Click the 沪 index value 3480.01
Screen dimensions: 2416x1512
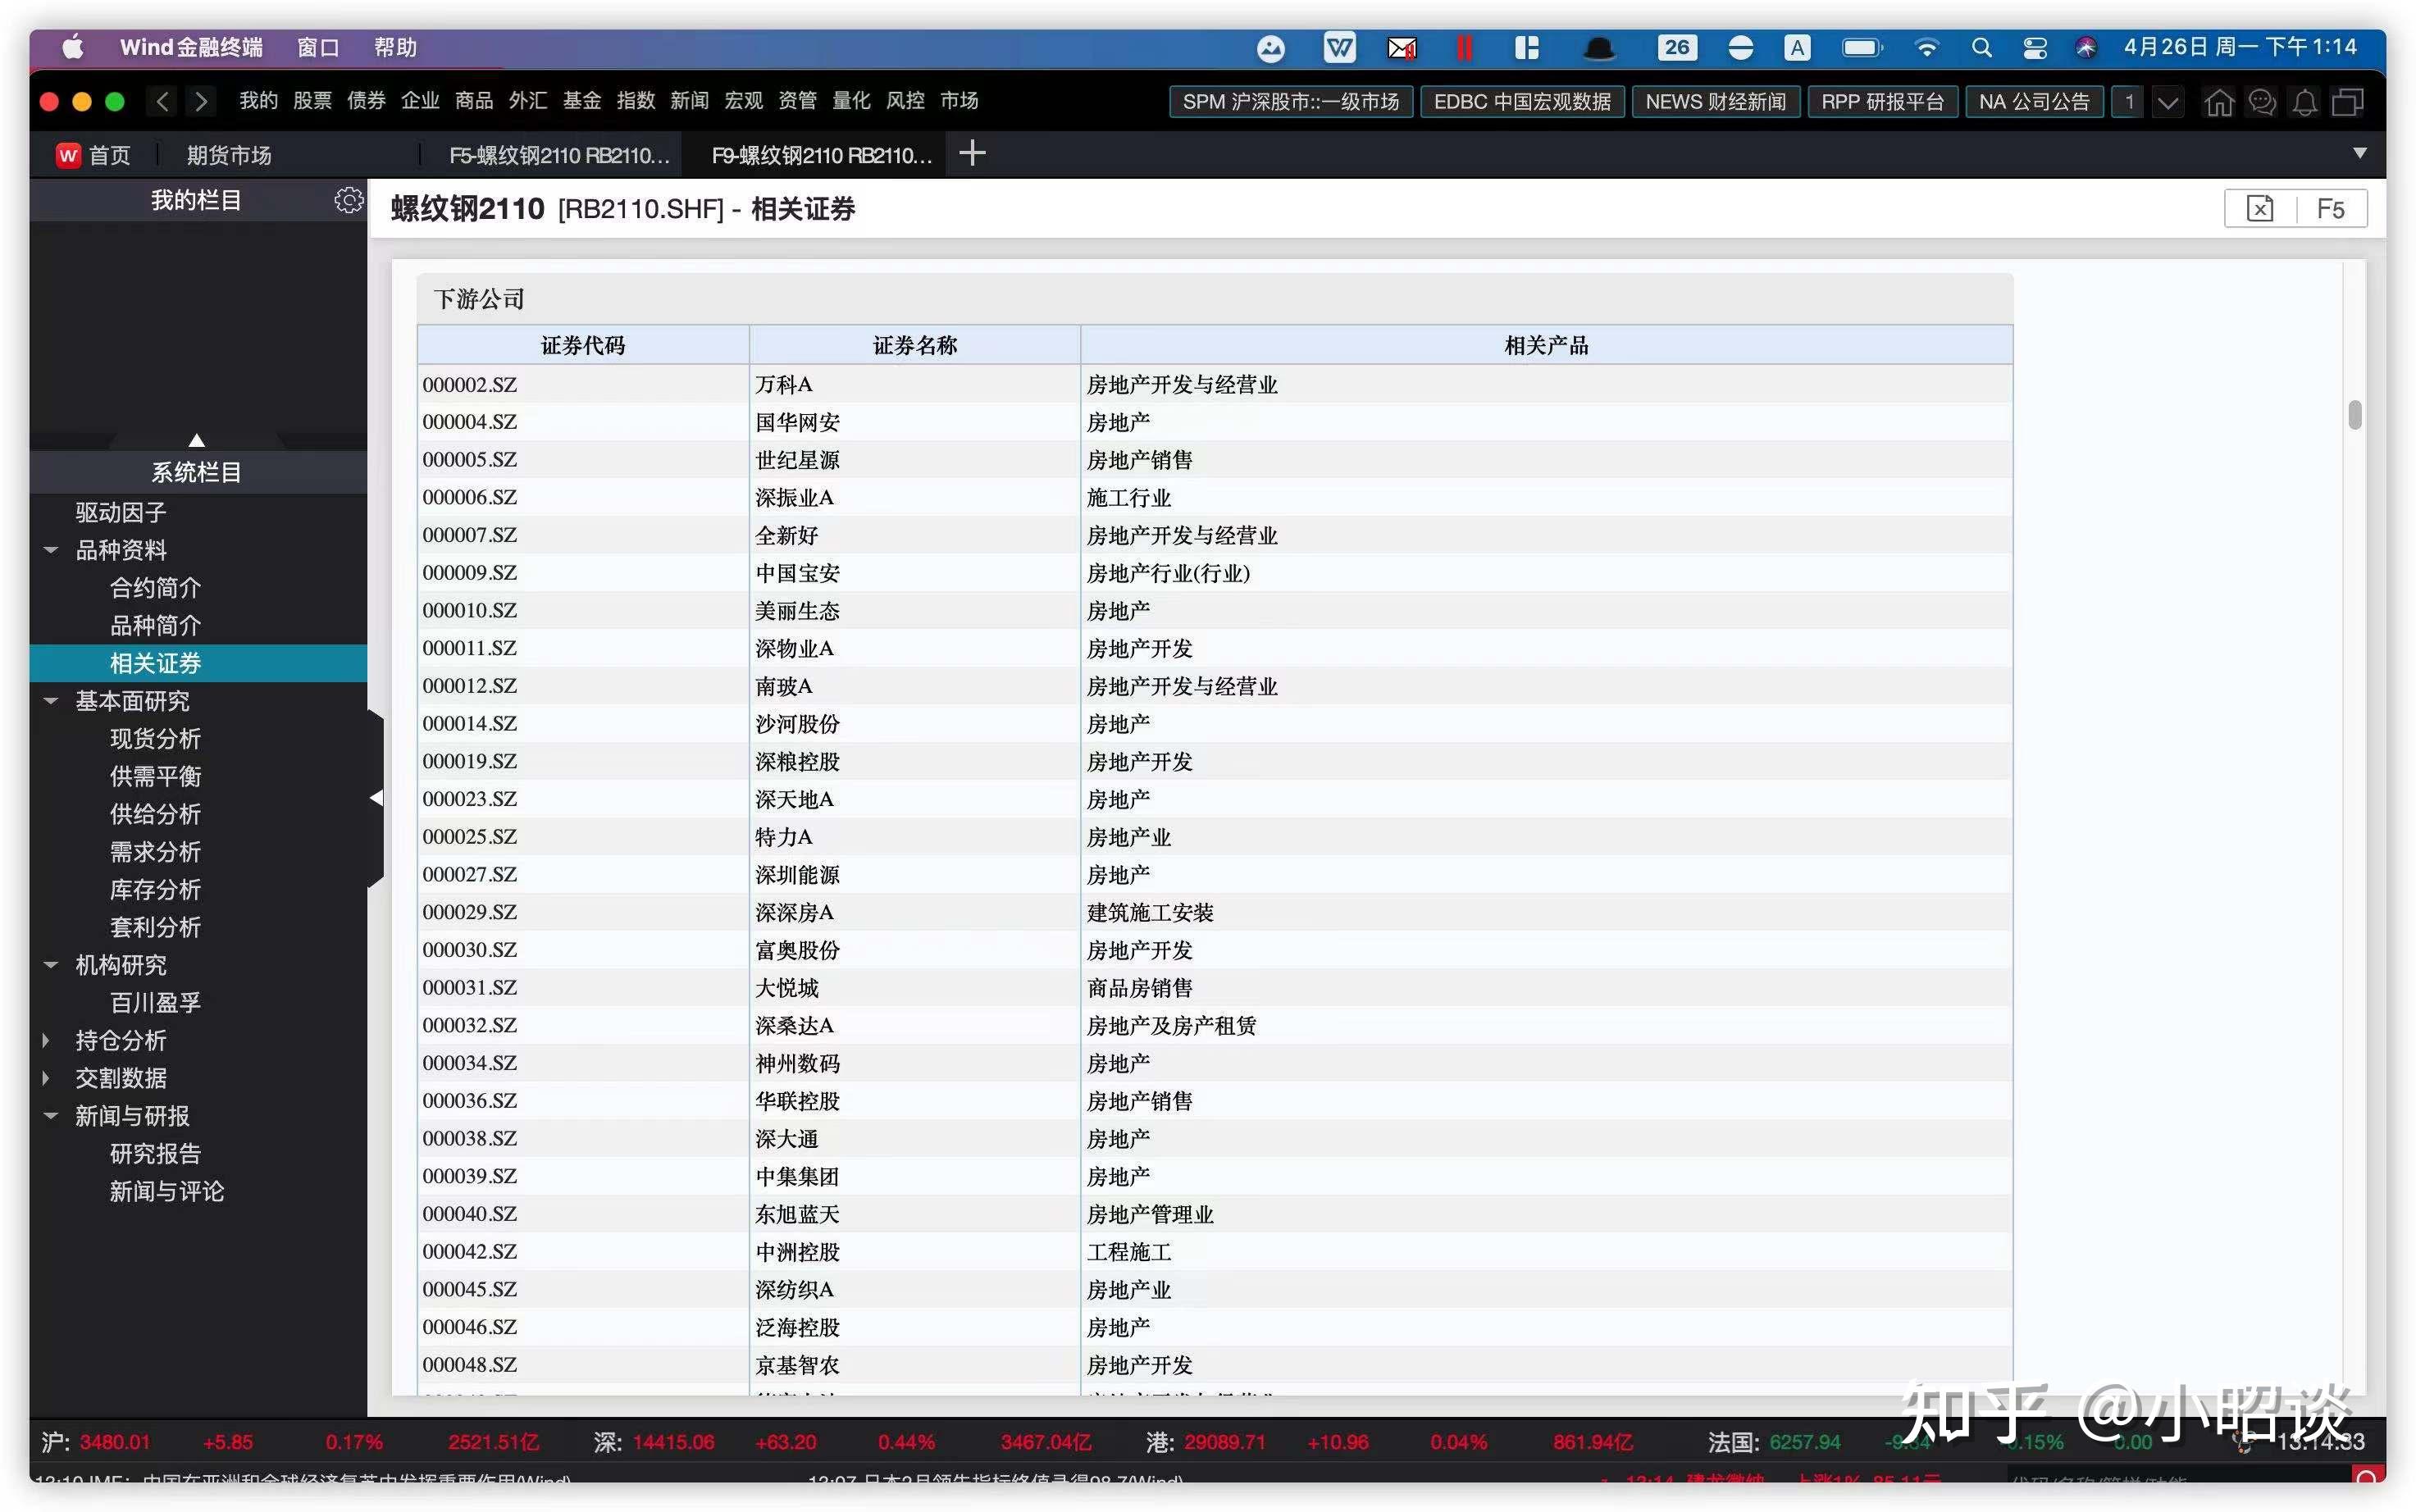point(114,1442)
